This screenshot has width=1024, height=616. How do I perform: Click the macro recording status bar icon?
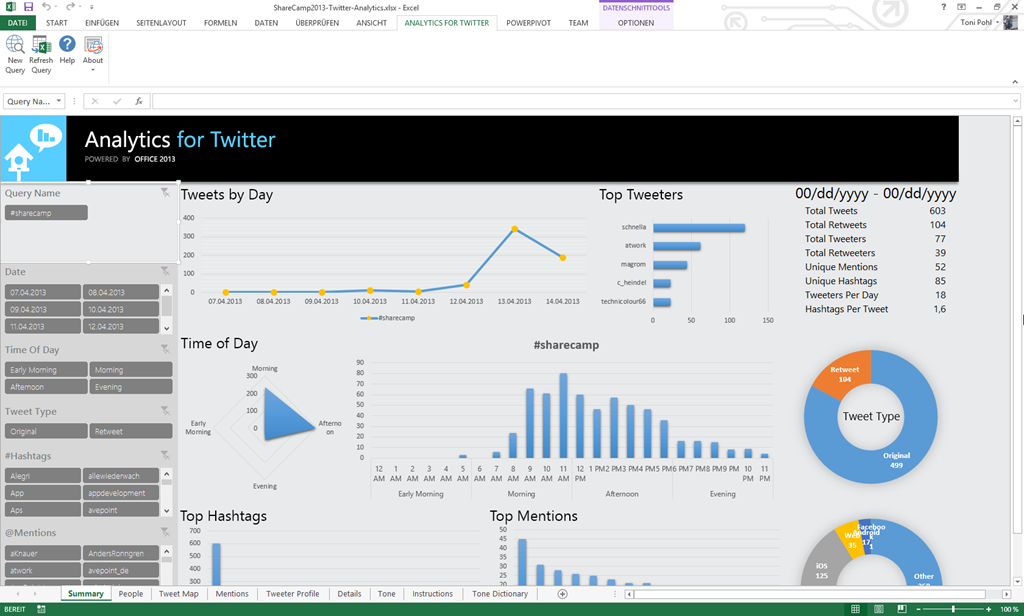pyautogui.click(x=41, y=609)
